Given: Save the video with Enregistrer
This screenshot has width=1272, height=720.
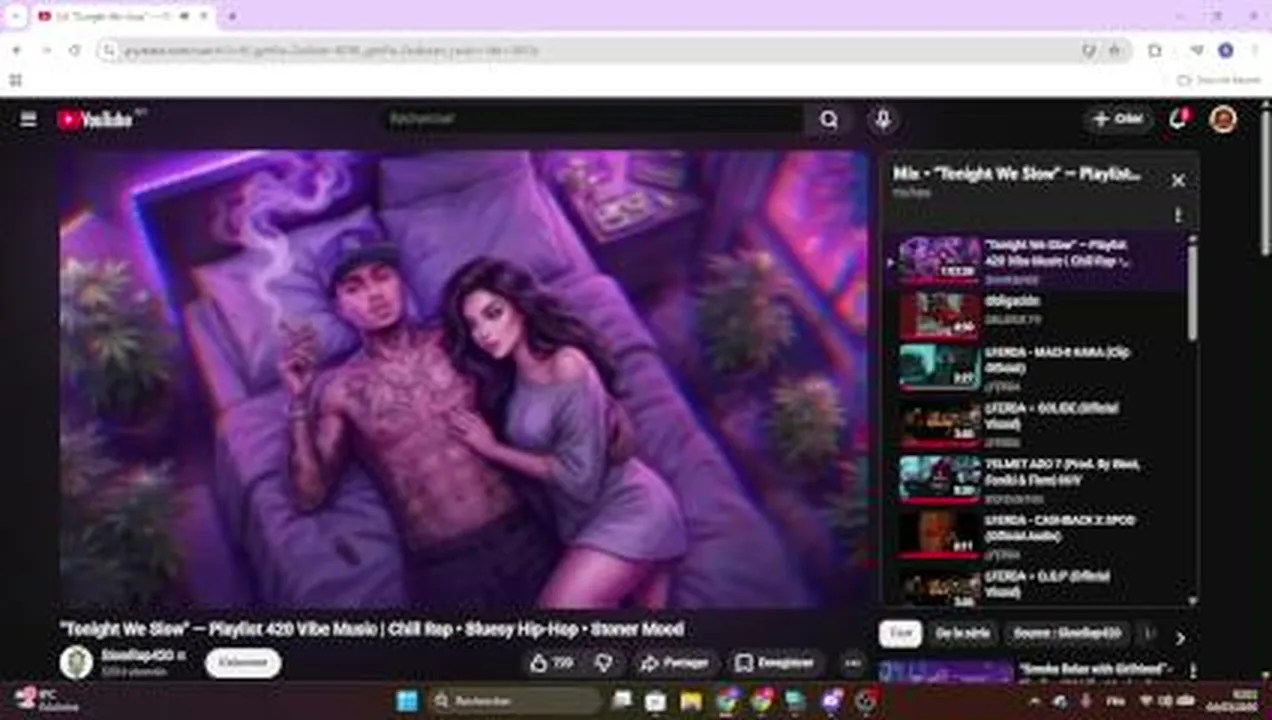Looking at the screenshot, I should (x=775, y=663).
